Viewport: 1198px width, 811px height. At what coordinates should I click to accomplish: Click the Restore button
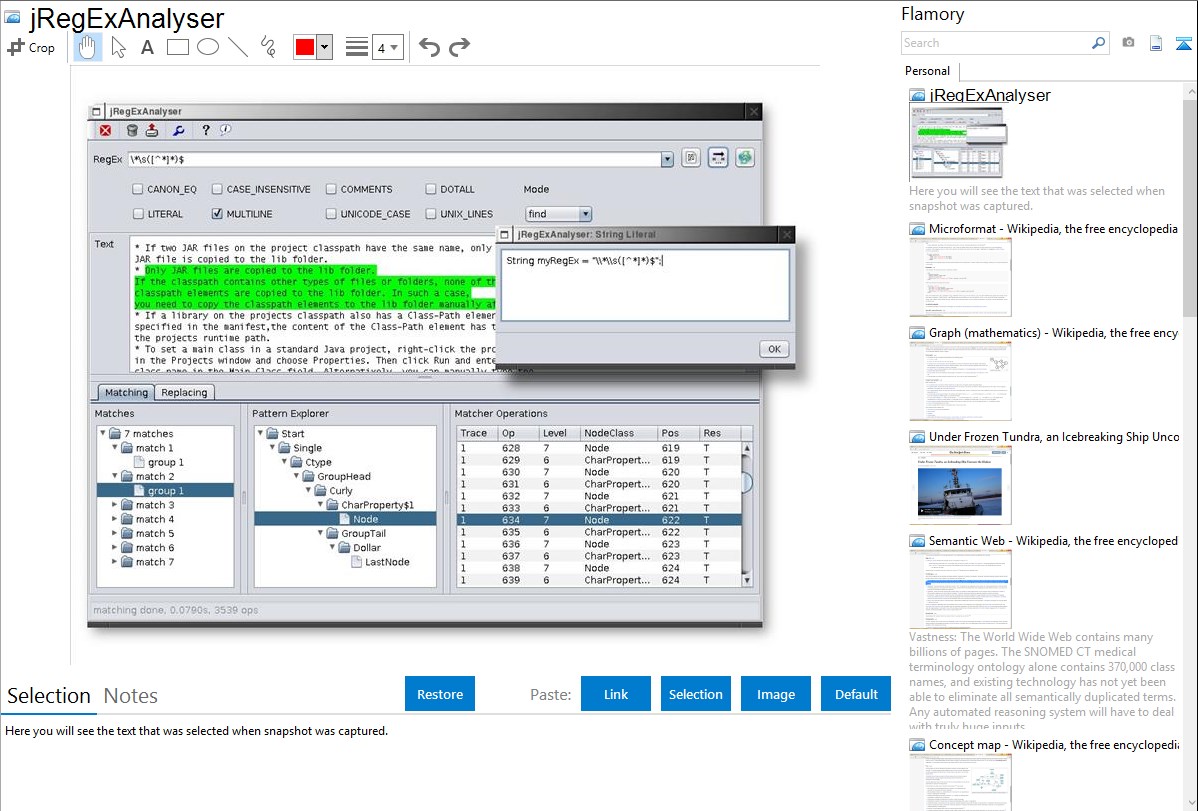tap(440, 694)
